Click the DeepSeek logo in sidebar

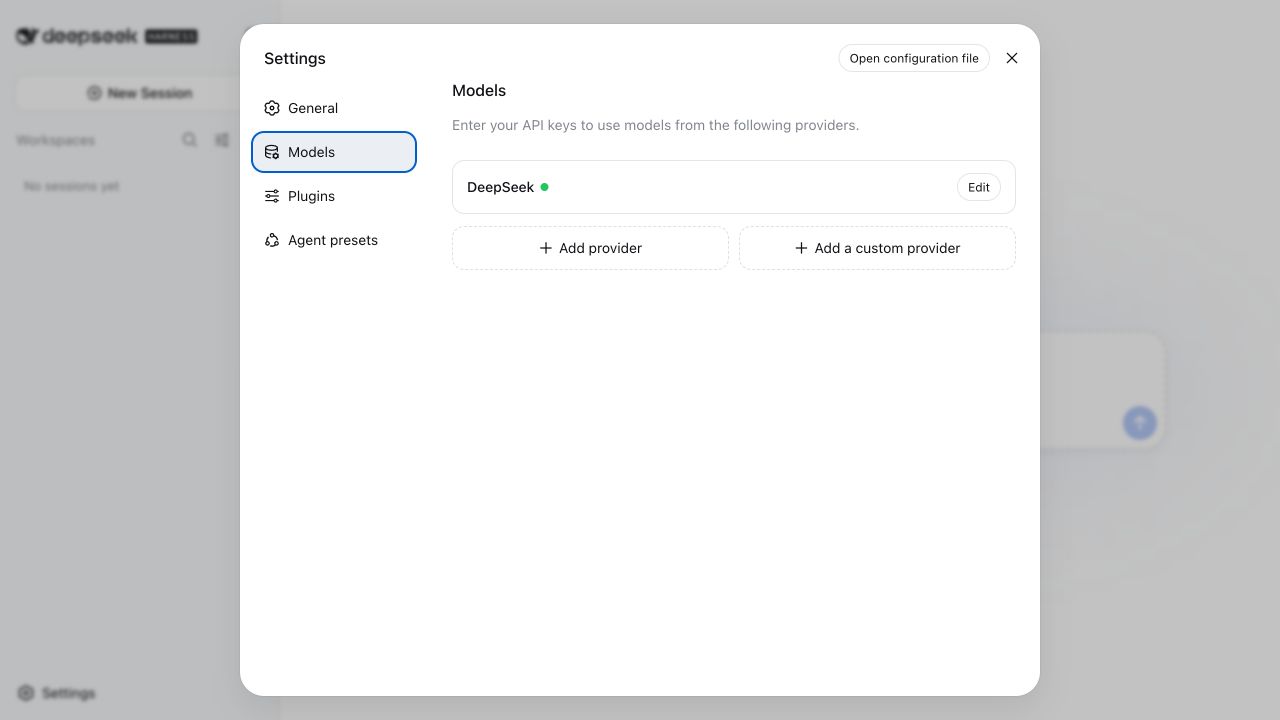(x=107, y=36)
